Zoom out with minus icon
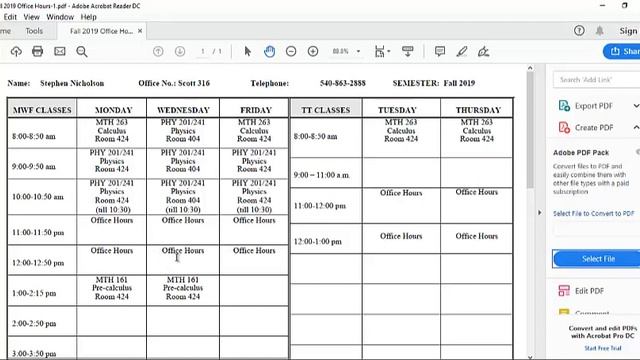Screen dimensions: 640x360 291,51
